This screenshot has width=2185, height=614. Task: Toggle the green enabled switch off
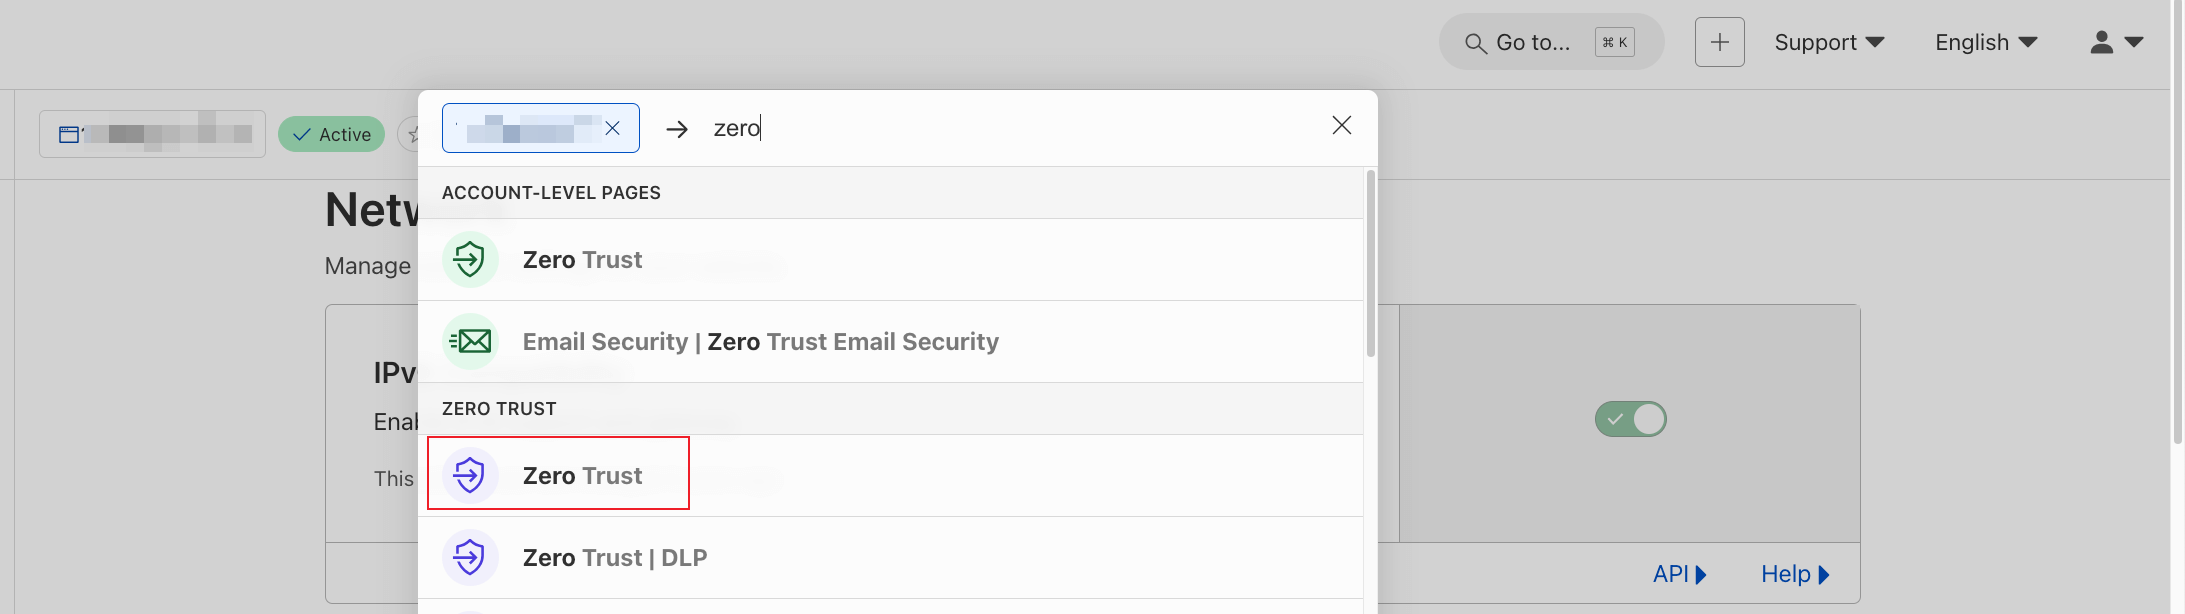1630,419
